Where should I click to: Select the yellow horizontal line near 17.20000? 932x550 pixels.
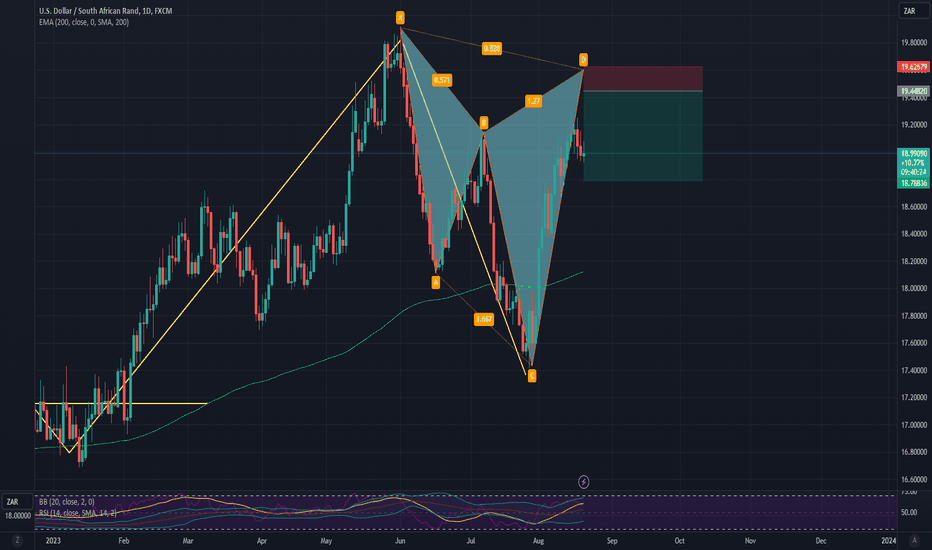121,404
